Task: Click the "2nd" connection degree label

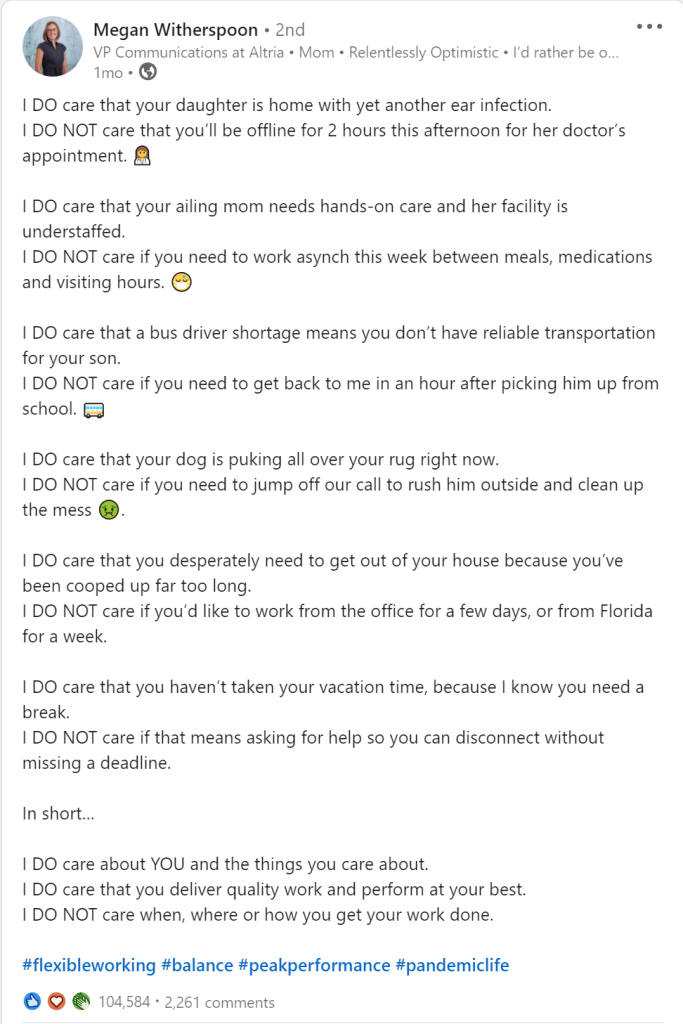Action: tap(289, 30)
